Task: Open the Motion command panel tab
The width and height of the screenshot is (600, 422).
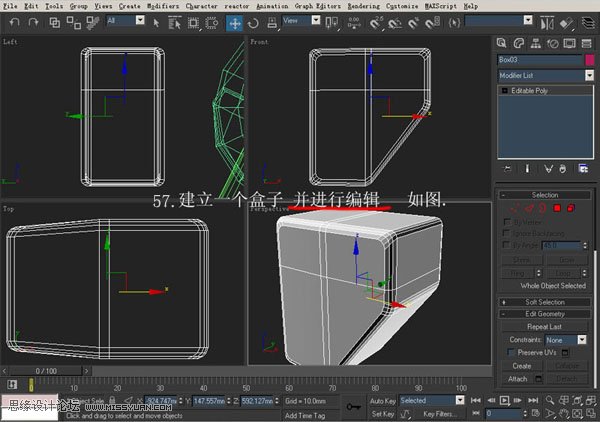Action: pos(553,43)
